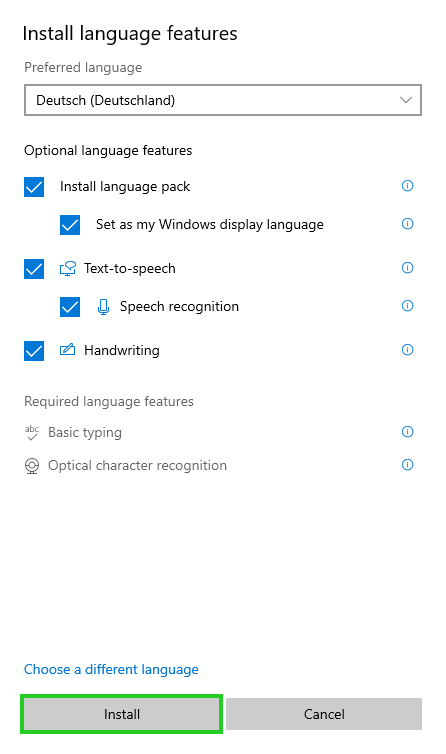This screenshot has height=754, width=446.
Task: Open Optical character recognition info icon
Action: pos(407,465)
